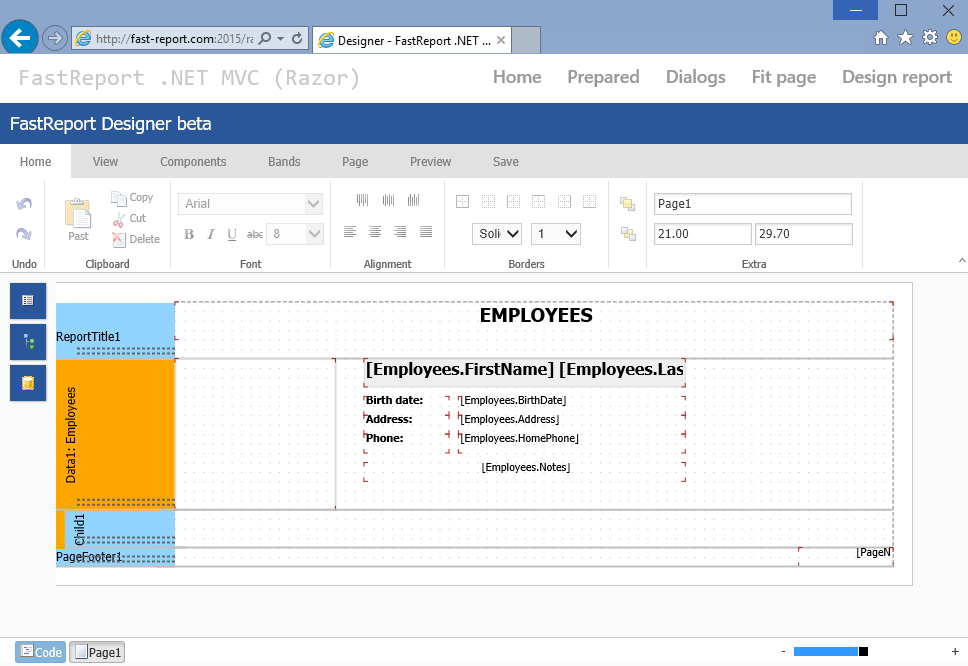Image resolution: width=968 pixels, height=666 pixels.
Task: Open the border width dropdown showing 1
Action: tap(555, 234)
